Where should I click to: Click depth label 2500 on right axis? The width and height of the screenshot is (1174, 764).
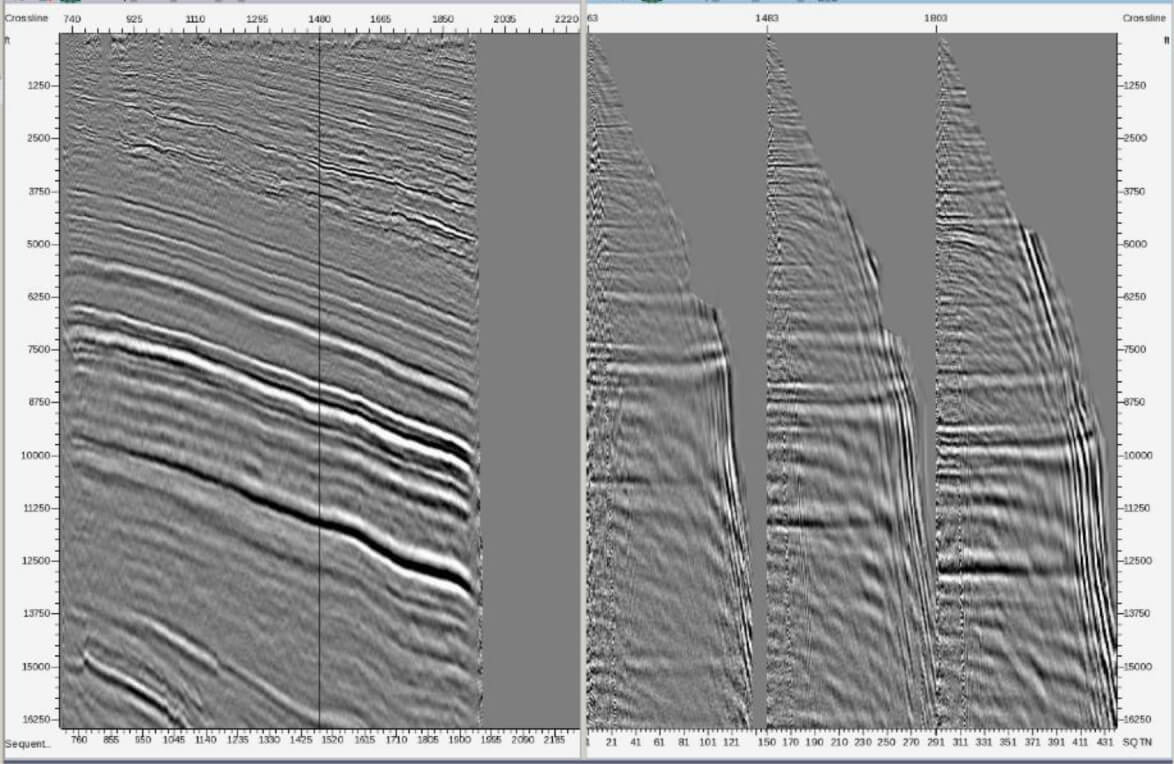pyautogui.click(x=1134, y=139)
